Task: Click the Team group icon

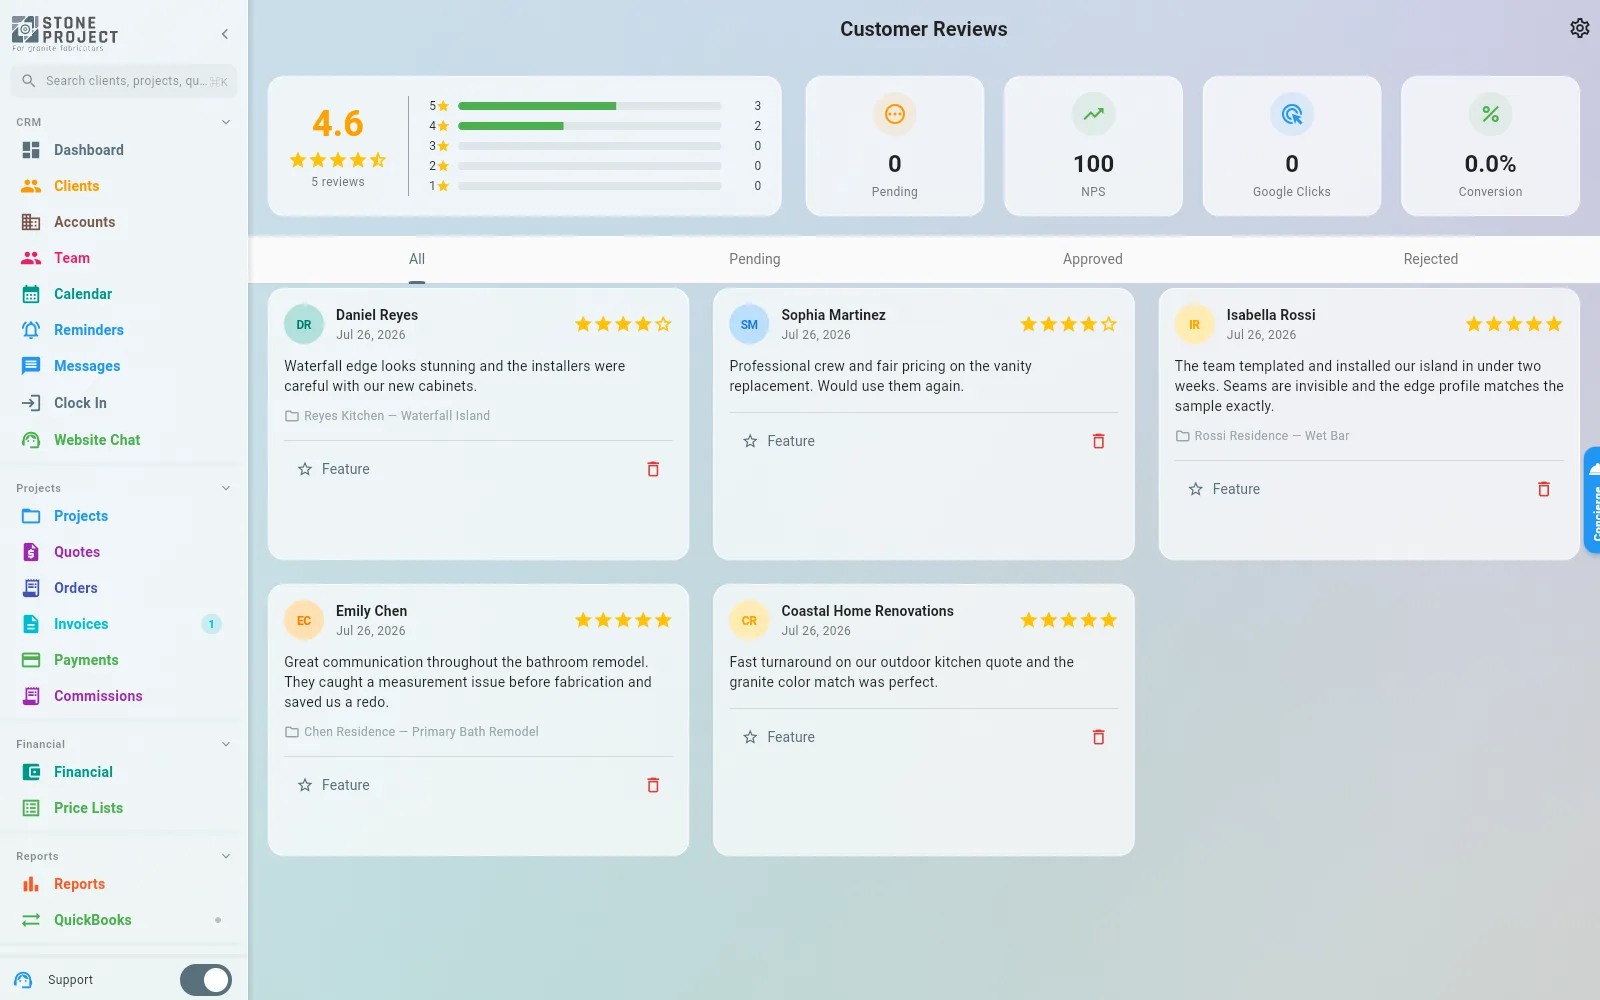Action: tap(31, 258)
